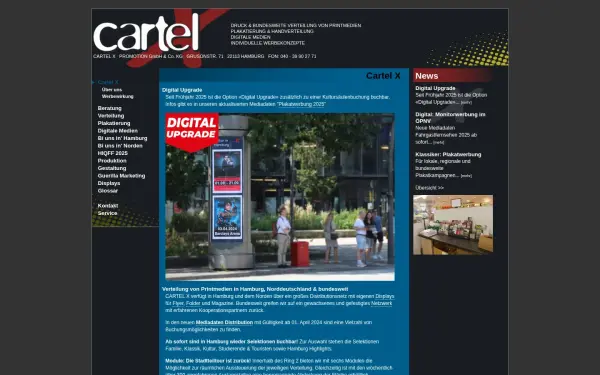Open the Glossar menu entry
600x375 pixels.
click(108, 191)
